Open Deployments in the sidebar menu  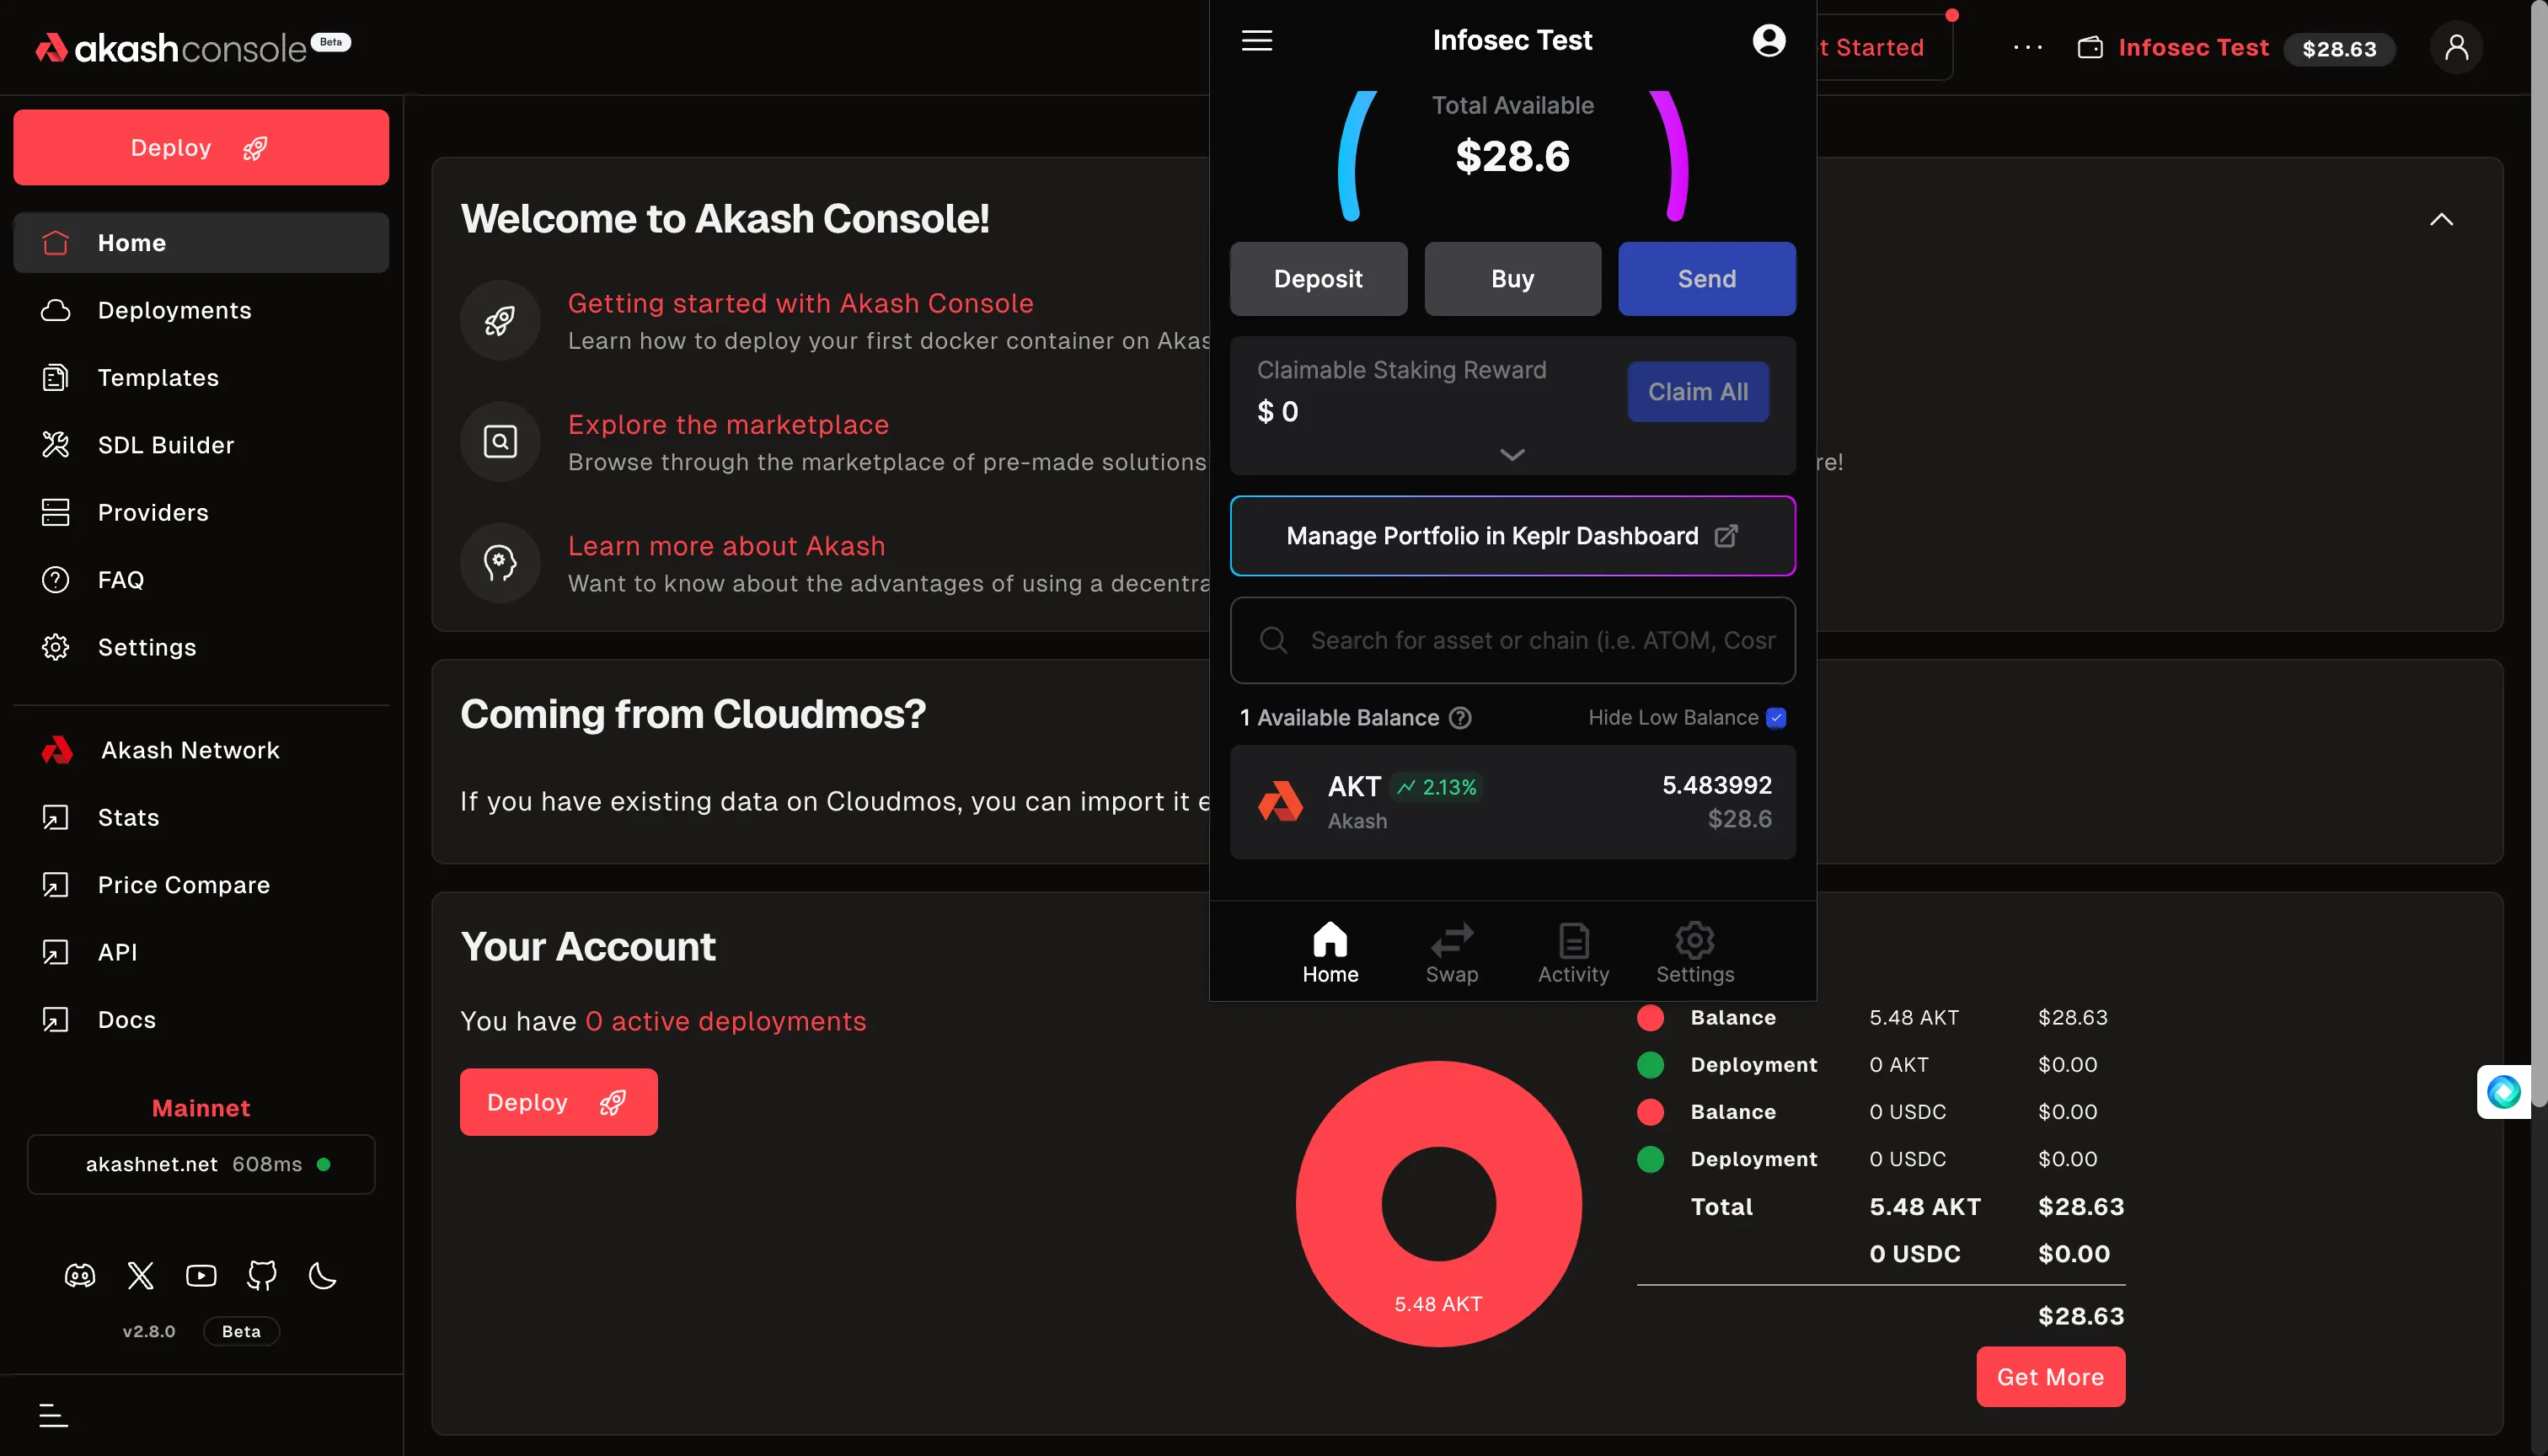click(174, 310)
